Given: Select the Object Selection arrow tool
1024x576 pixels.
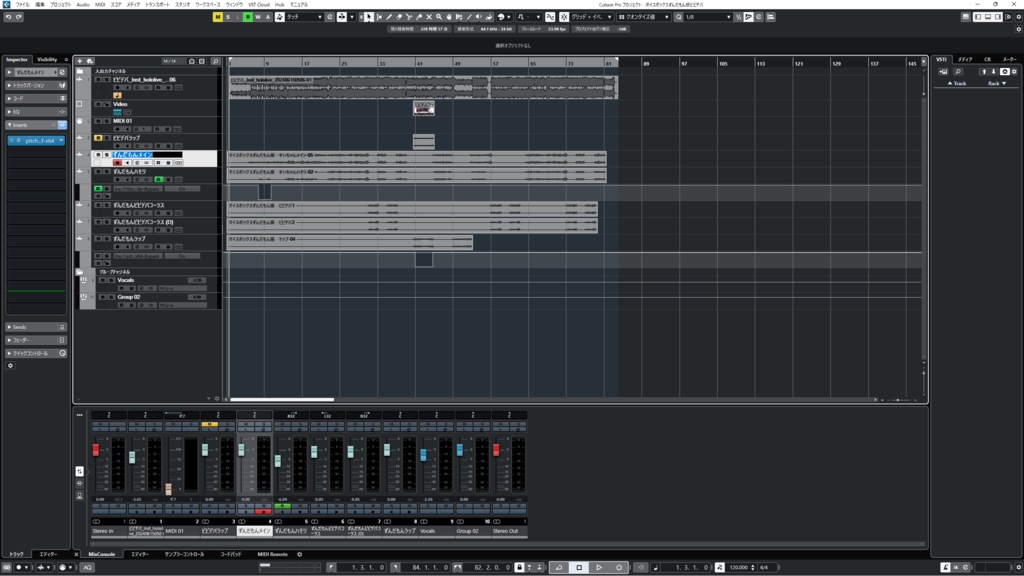Looking at the screenshot, I should [369, 17].
